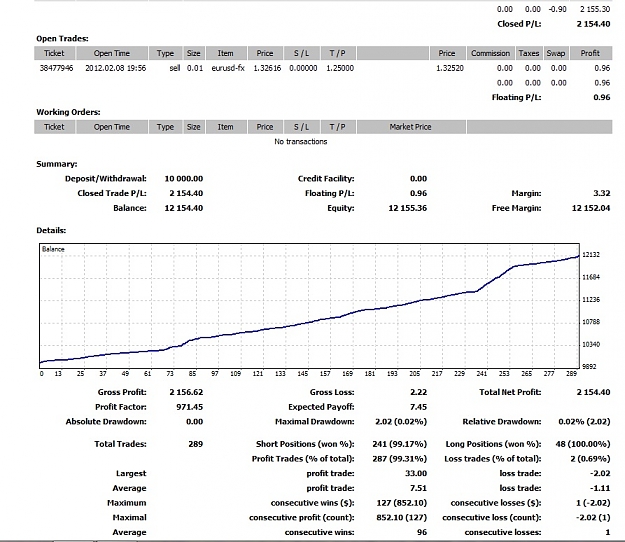
Task: Click the Summary heading
Action: 57,164
